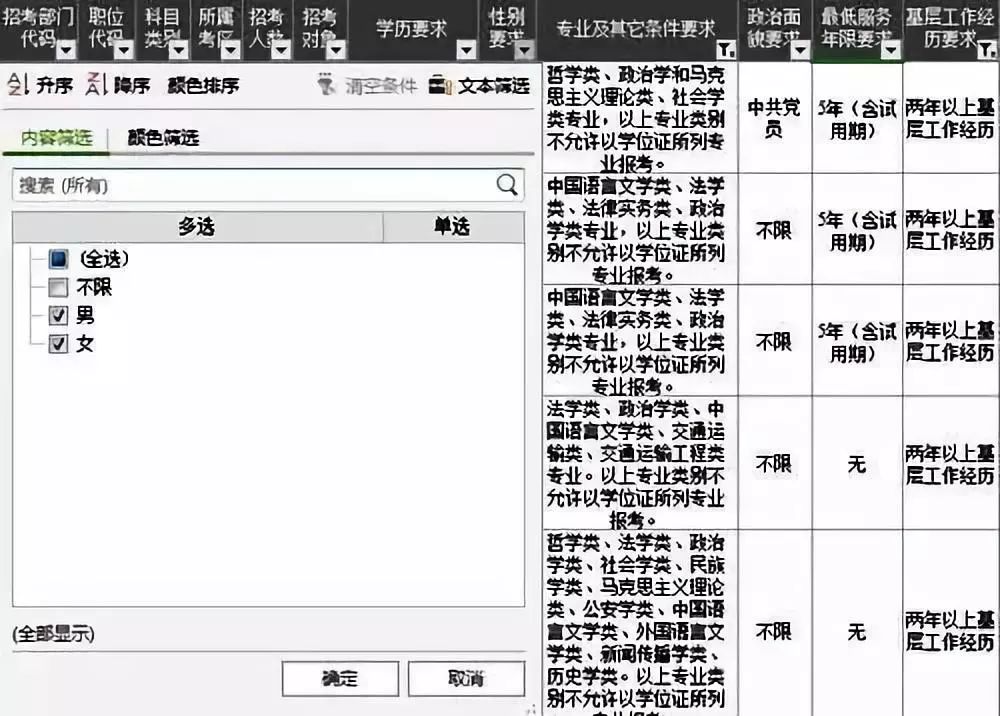Screen dimensions: 1000x716
Task: Click active filter icon on 专业及其它条件要求 column
Action: pos(727,49)
